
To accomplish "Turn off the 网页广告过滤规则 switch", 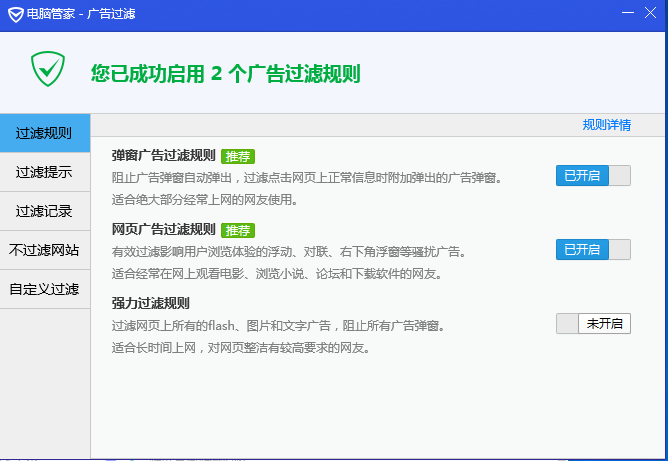I will click(593, 250).
